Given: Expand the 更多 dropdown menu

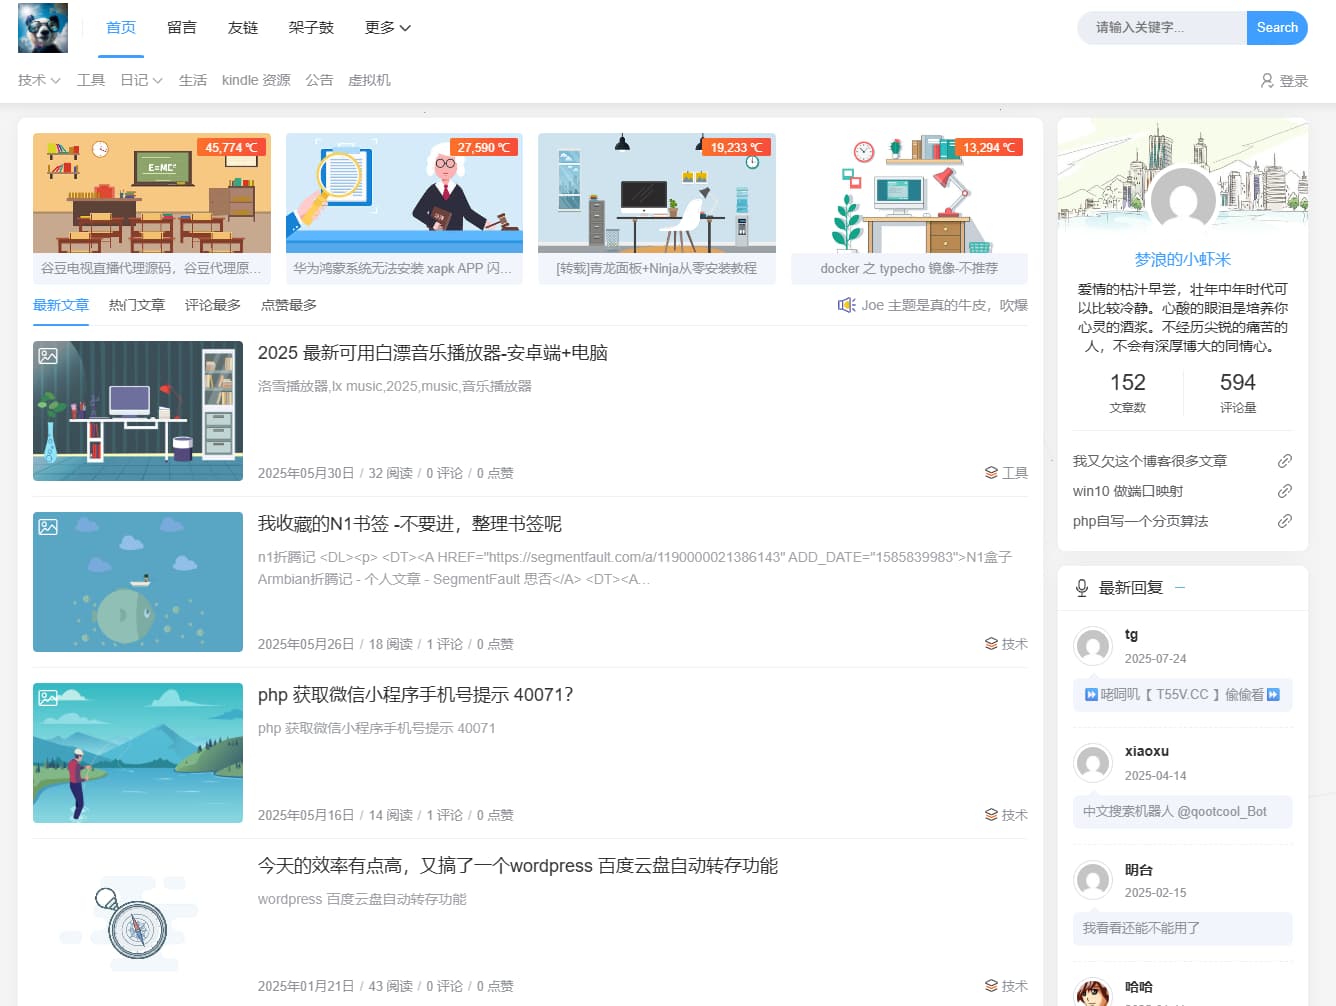Looking at the screenshot, I should (387, 28).
